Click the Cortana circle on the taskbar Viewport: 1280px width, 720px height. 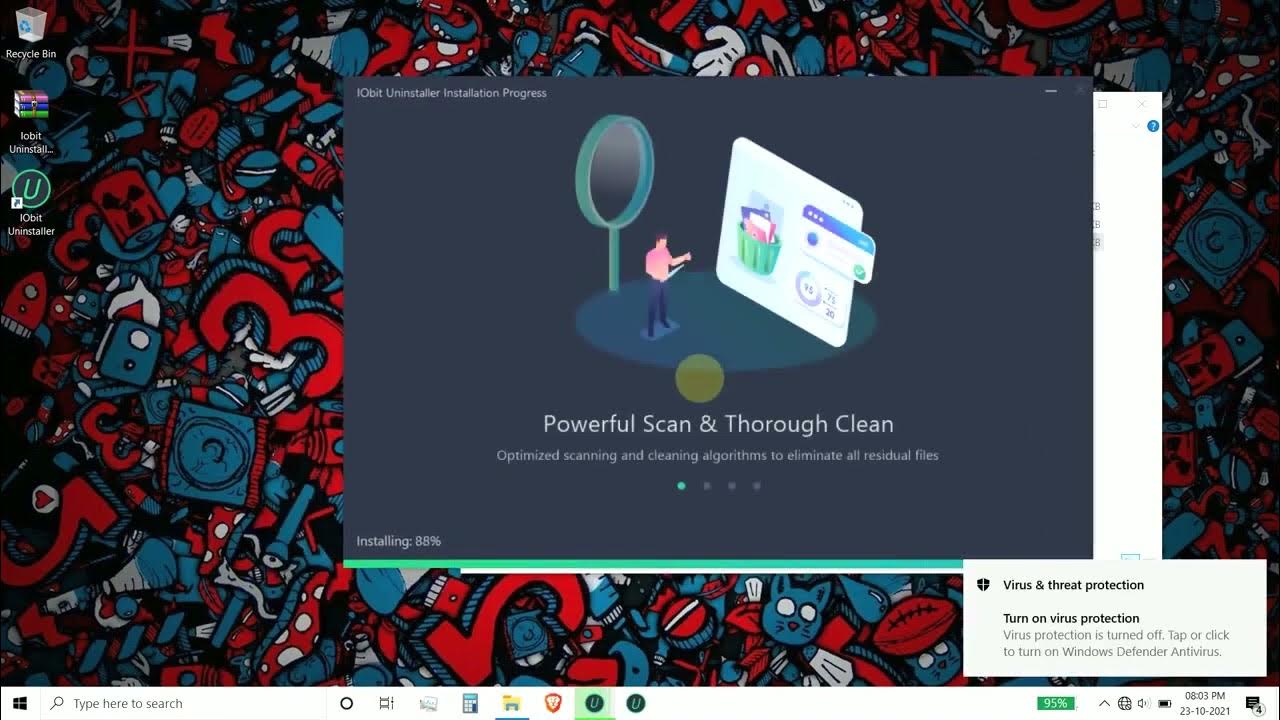pyautogui.click(x=347, y=703)
